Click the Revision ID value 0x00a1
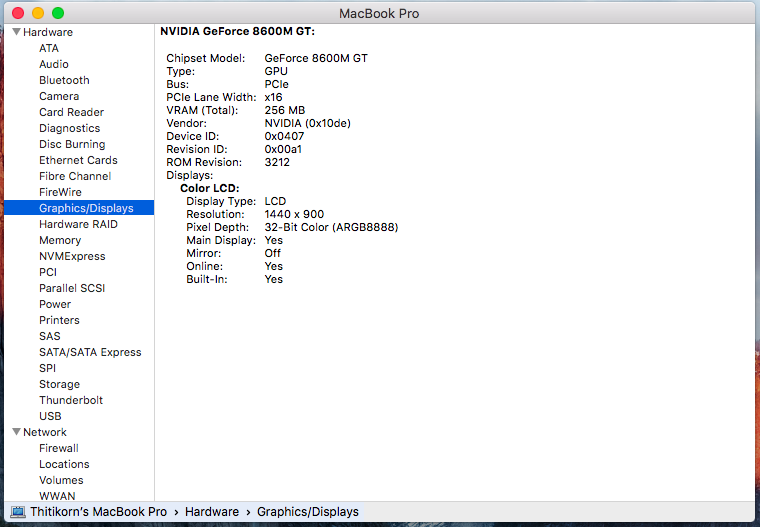Viewport: 760px width, 527px height. click(x=283, y=149)
